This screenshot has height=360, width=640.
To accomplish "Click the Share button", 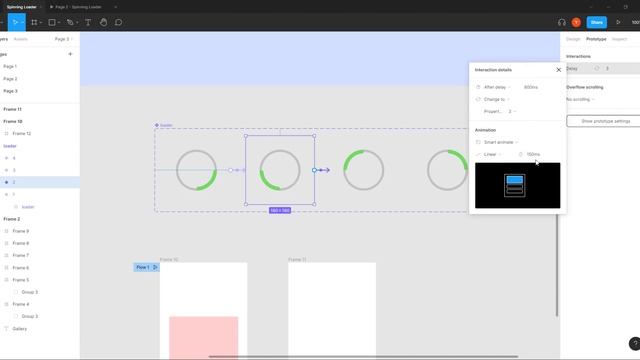I will (x=596, y=22).
